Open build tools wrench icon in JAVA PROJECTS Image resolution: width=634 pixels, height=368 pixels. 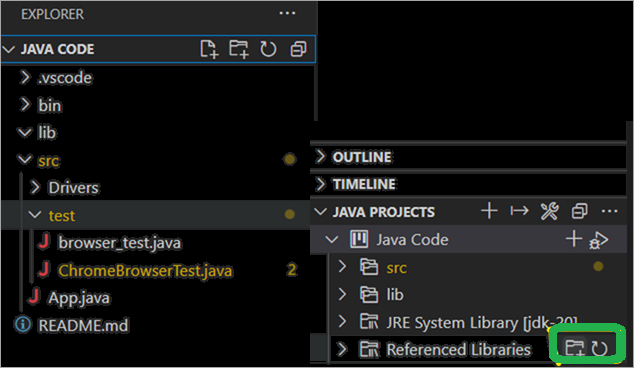[549, 211]
